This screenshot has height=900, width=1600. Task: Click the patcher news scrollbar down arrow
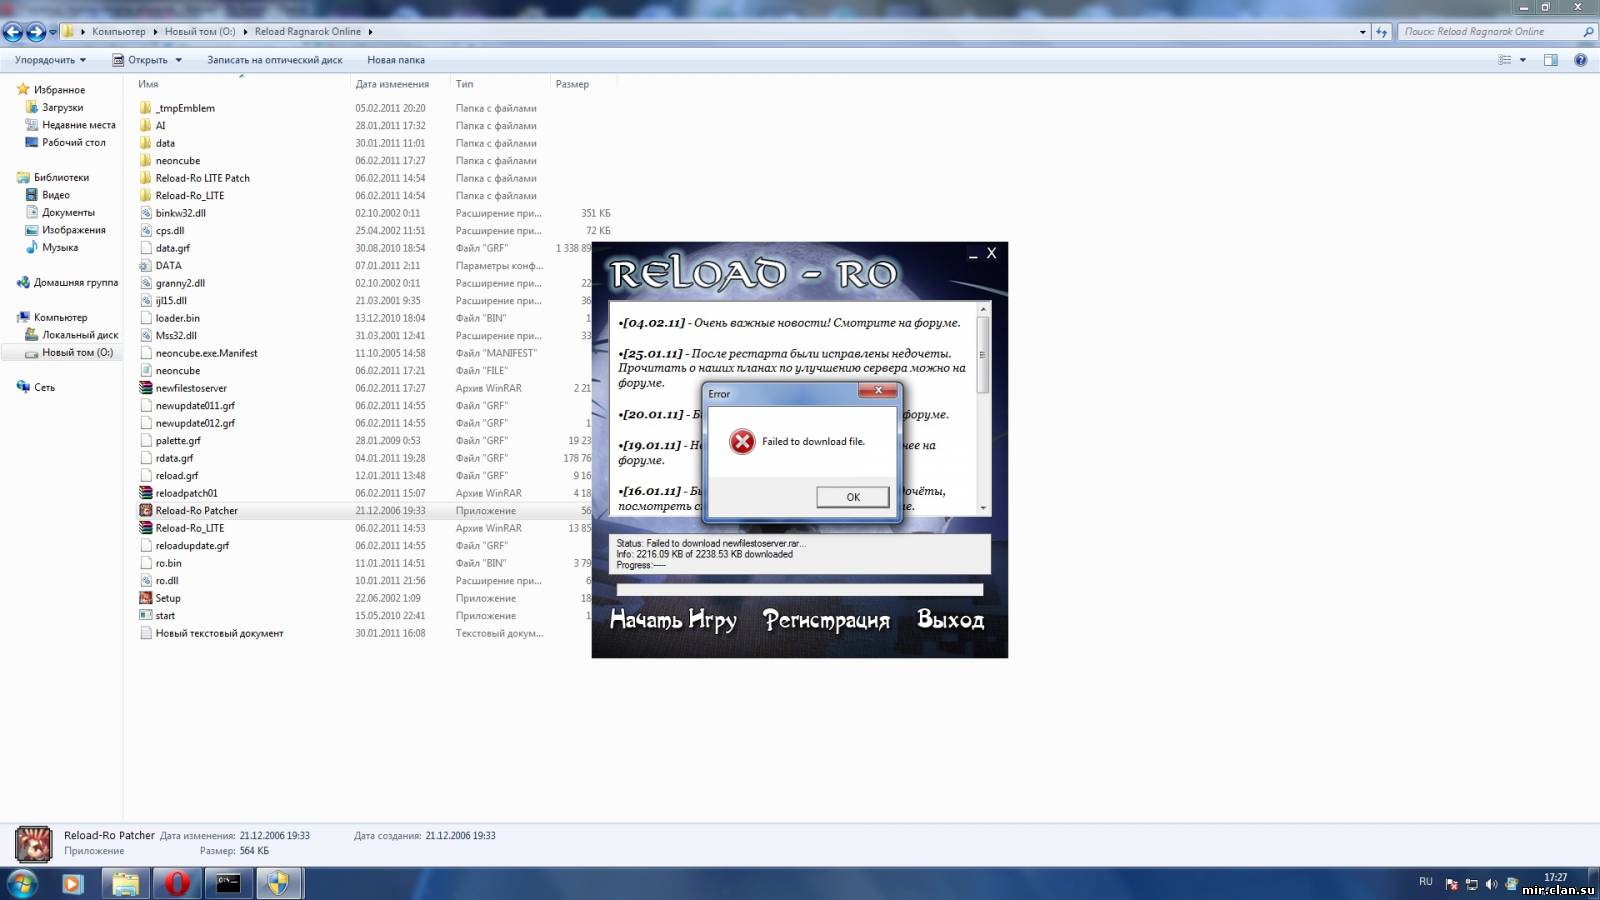(x=983, y=508)
